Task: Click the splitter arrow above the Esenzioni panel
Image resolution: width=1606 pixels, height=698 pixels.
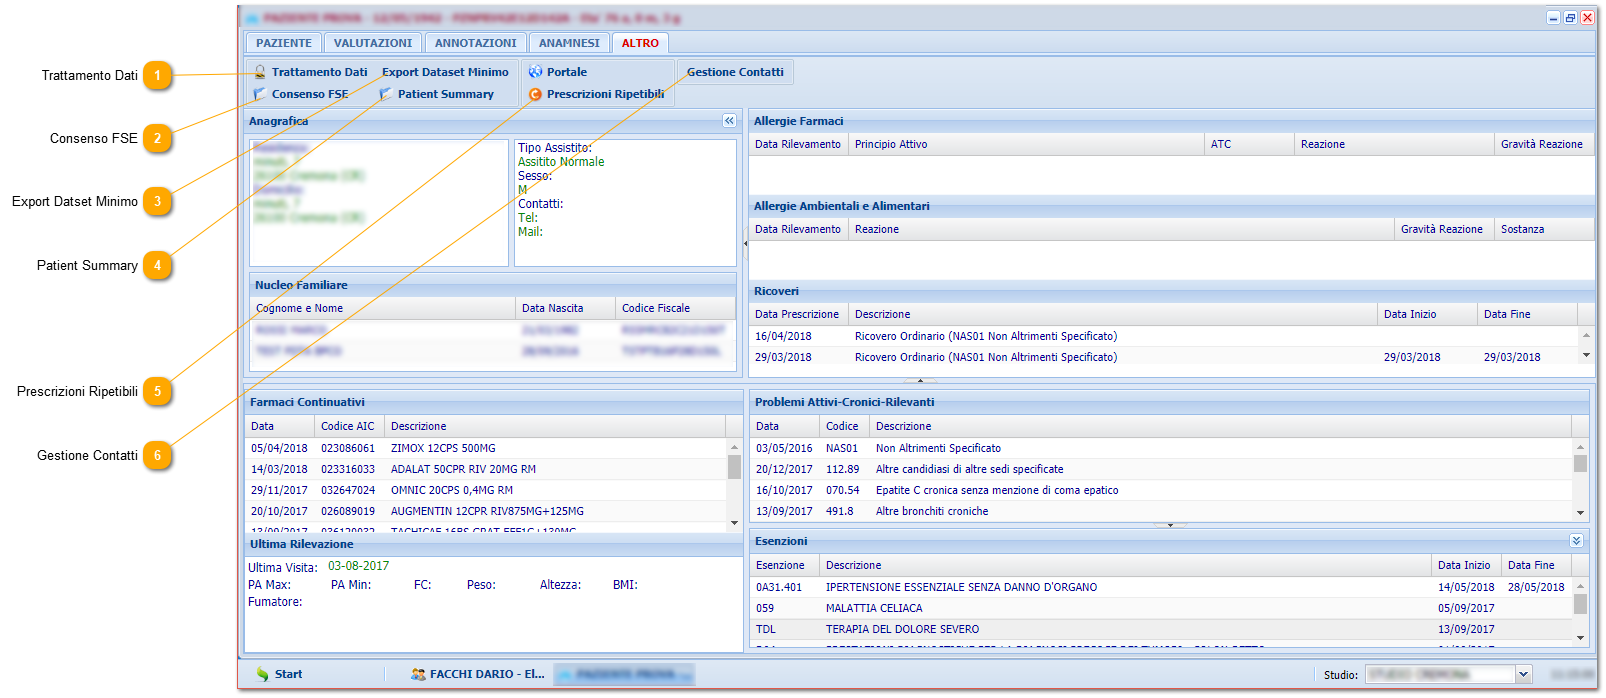Action: [x=1170, y=525]
